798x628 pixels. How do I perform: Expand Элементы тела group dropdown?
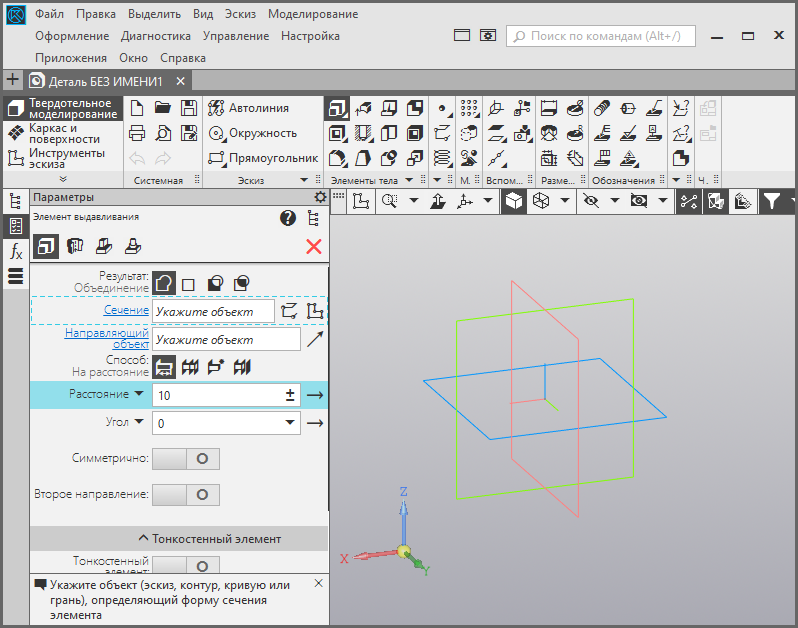coord(409,180)
